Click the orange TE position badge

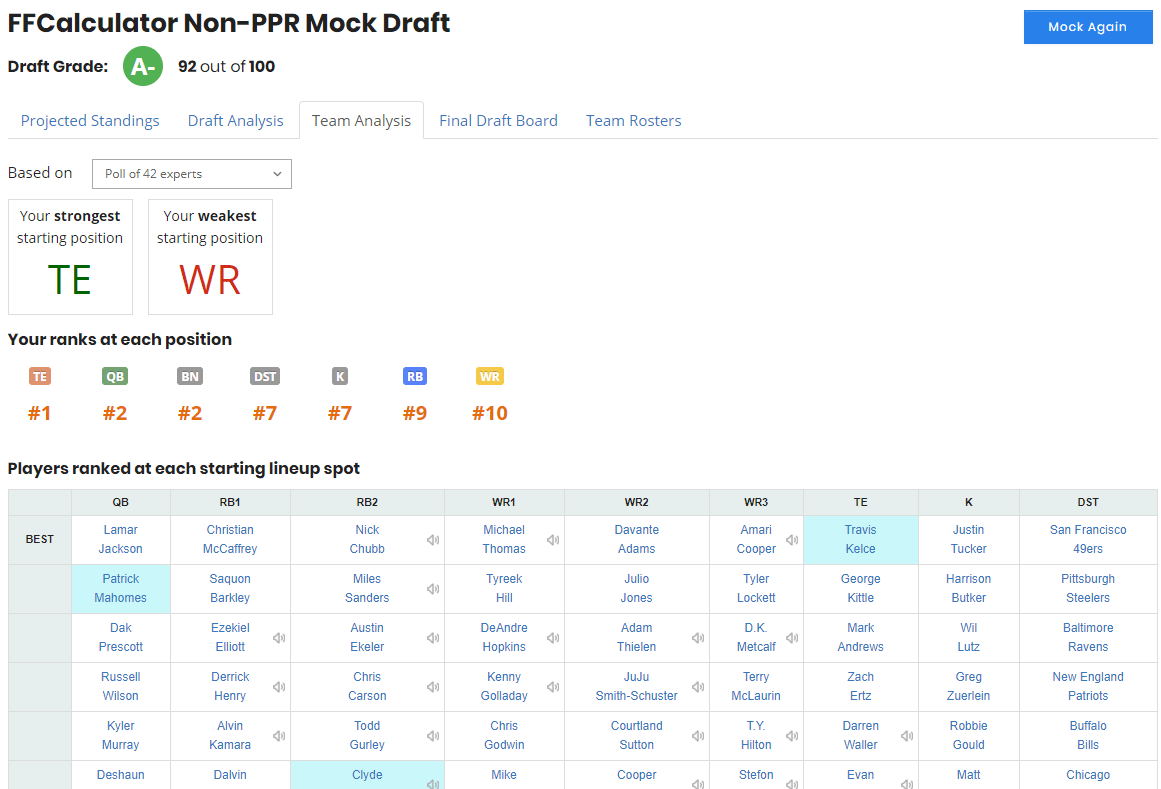(x=40, y=377)
